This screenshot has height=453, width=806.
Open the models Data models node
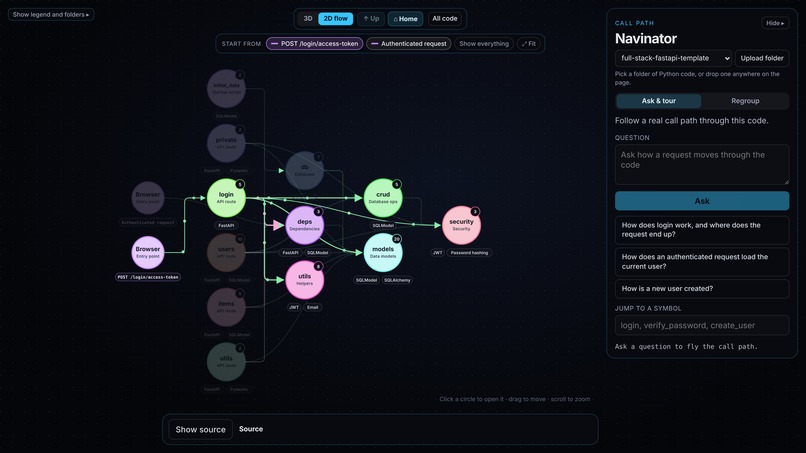pyautogui.click(x=383, y=252)
